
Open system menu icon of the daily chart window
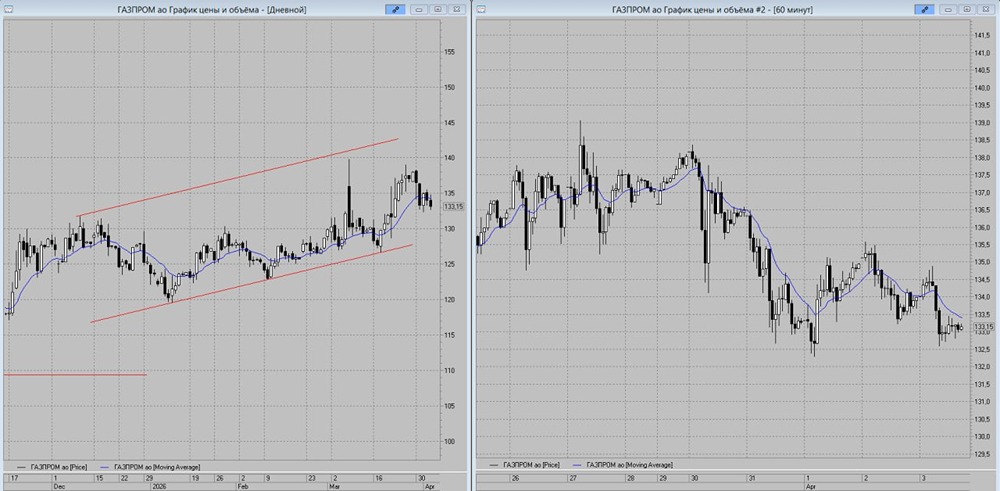[7, 10]
